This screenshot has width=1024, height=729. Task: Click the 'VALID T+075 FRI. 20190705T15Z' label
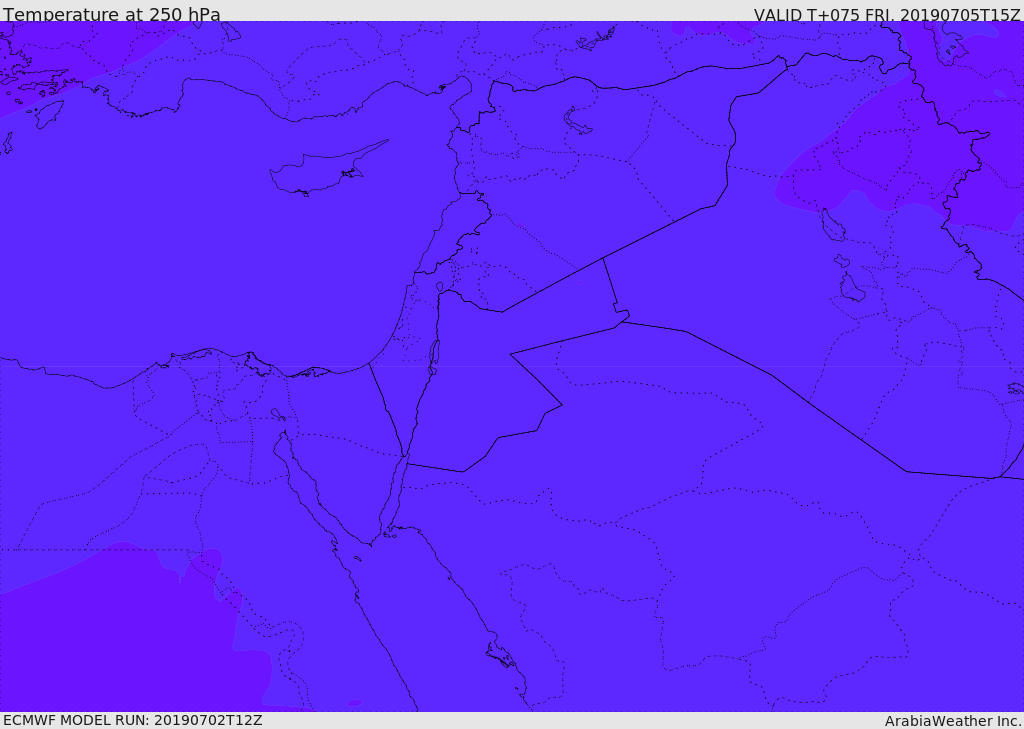(887, 15)
